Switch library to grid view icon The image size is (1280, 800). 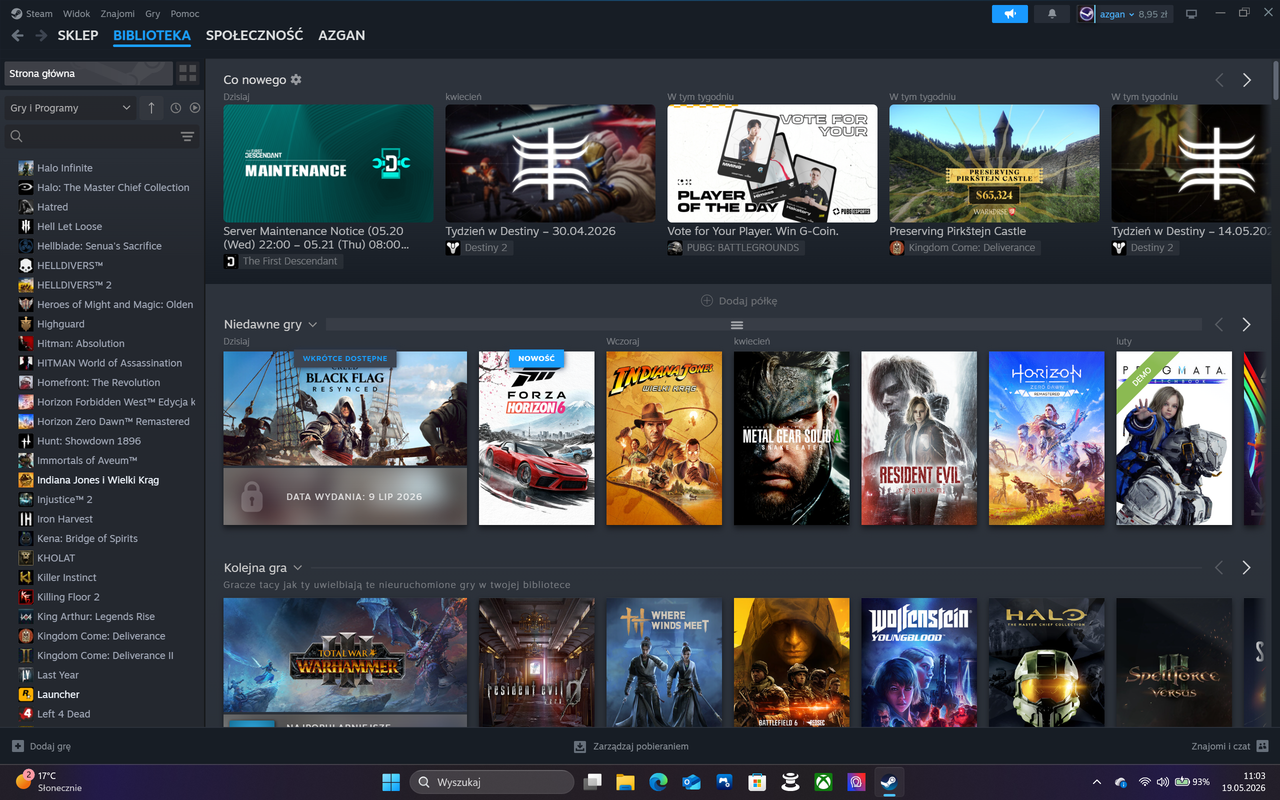click(187, 73)
